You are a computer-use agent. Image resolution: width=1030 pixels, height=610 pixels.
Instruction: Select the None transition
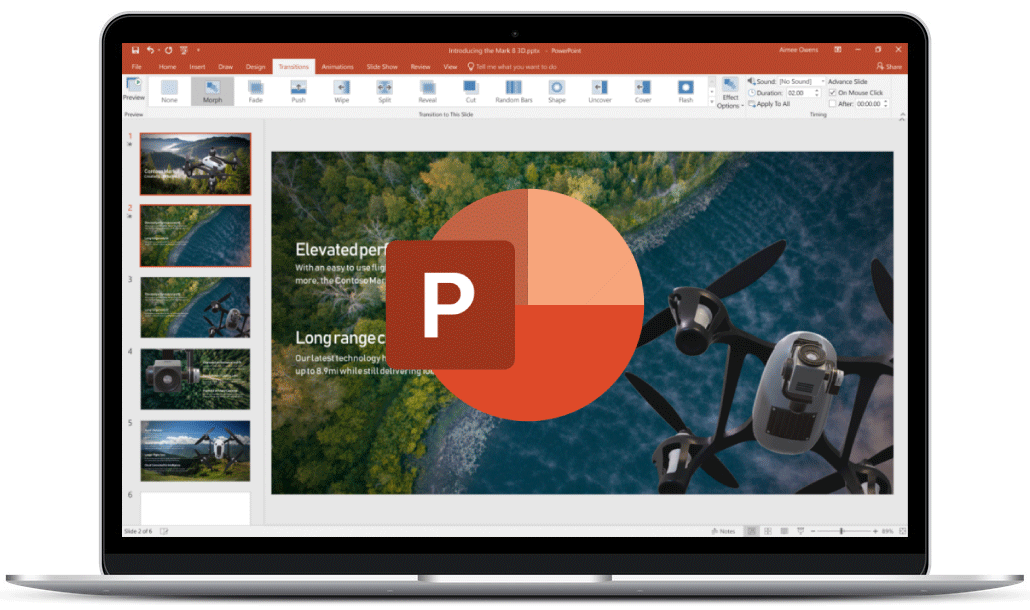169,91
